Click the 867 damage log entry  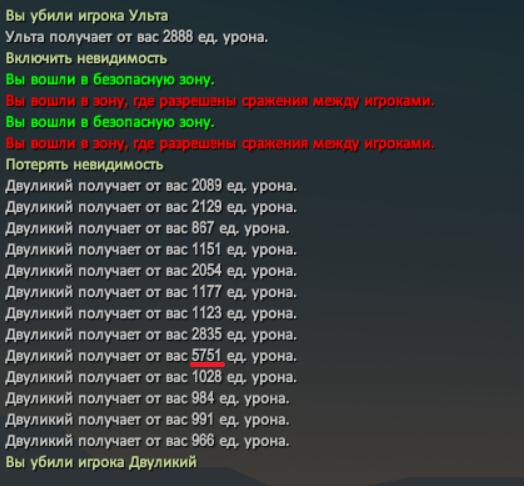pyautogui.click(x=147, y=229)
